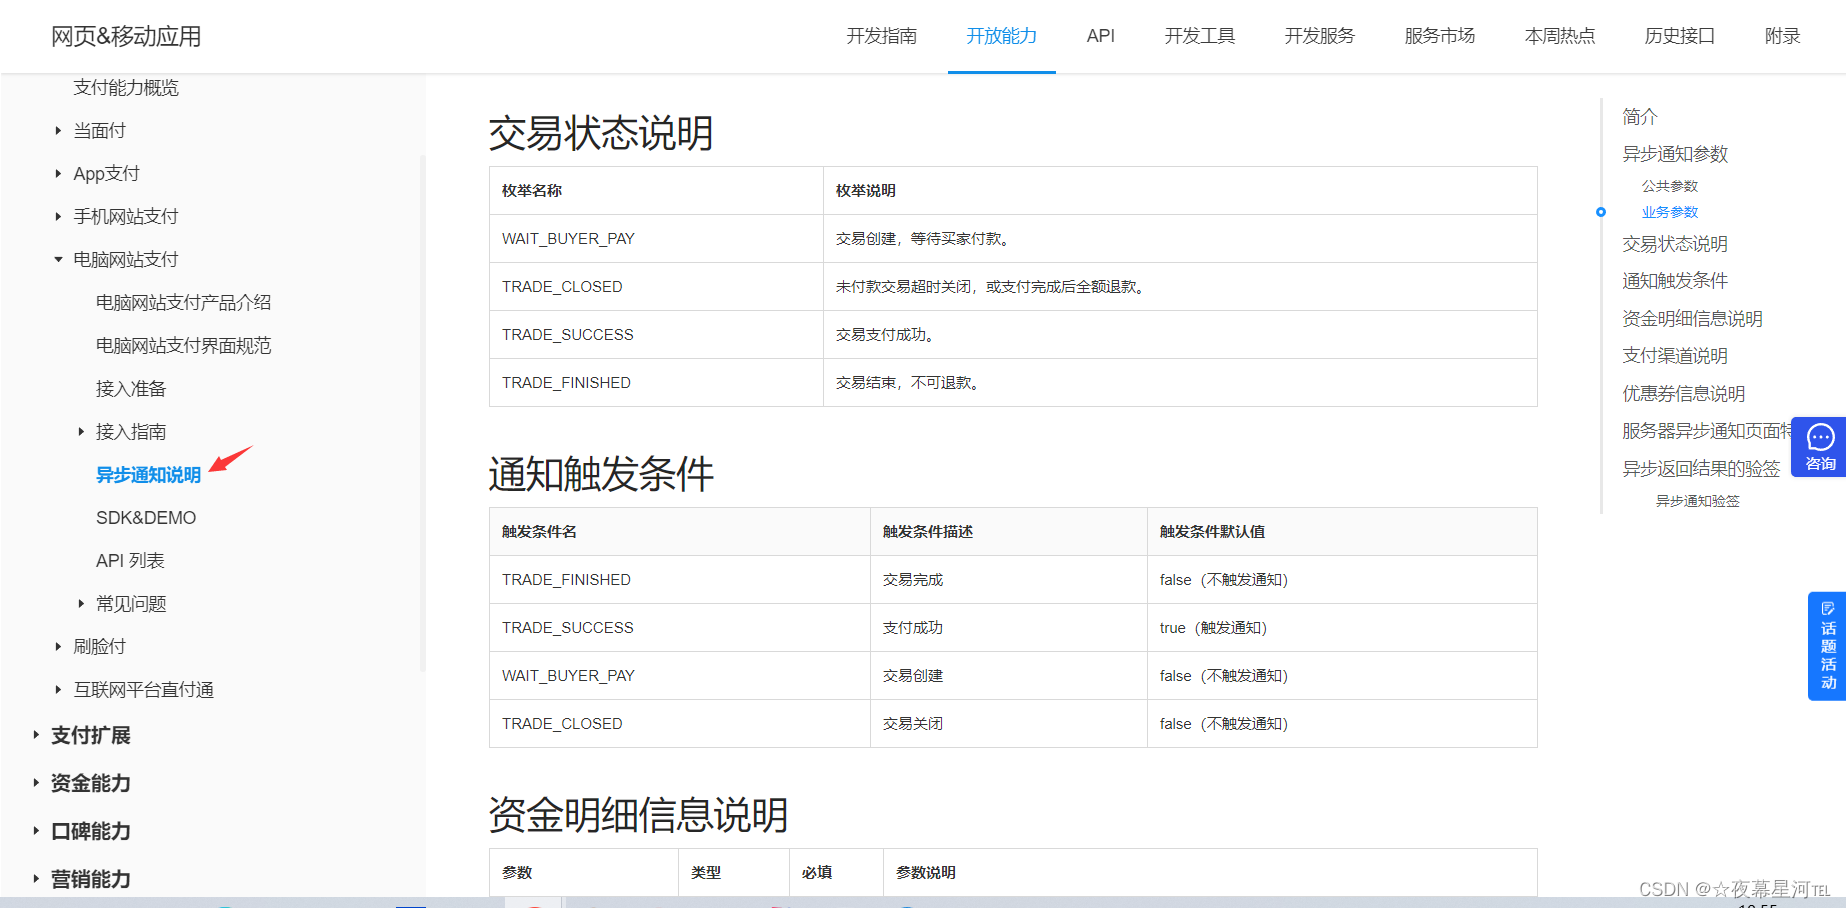Click the 交易关闭 description cell
Screen dimensions: 1846x908
click(1009, 724)
